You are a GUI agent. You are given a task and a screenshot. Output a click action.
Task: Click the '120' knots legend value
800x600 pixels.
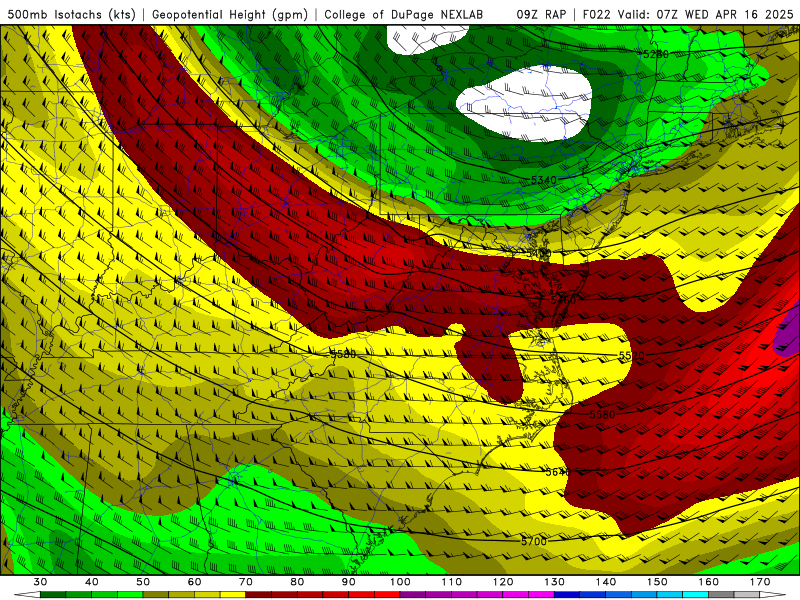503,582
